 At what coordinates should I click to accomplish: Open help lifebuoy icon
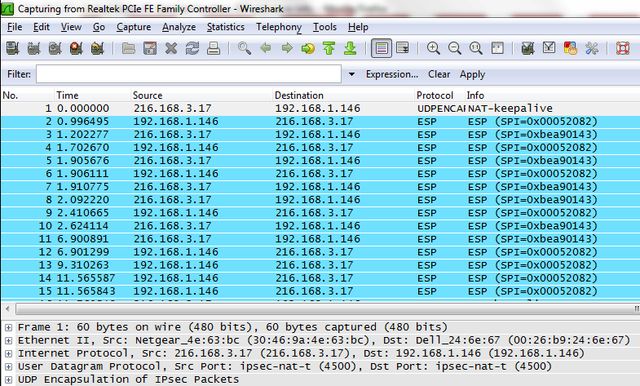point(623,48)
